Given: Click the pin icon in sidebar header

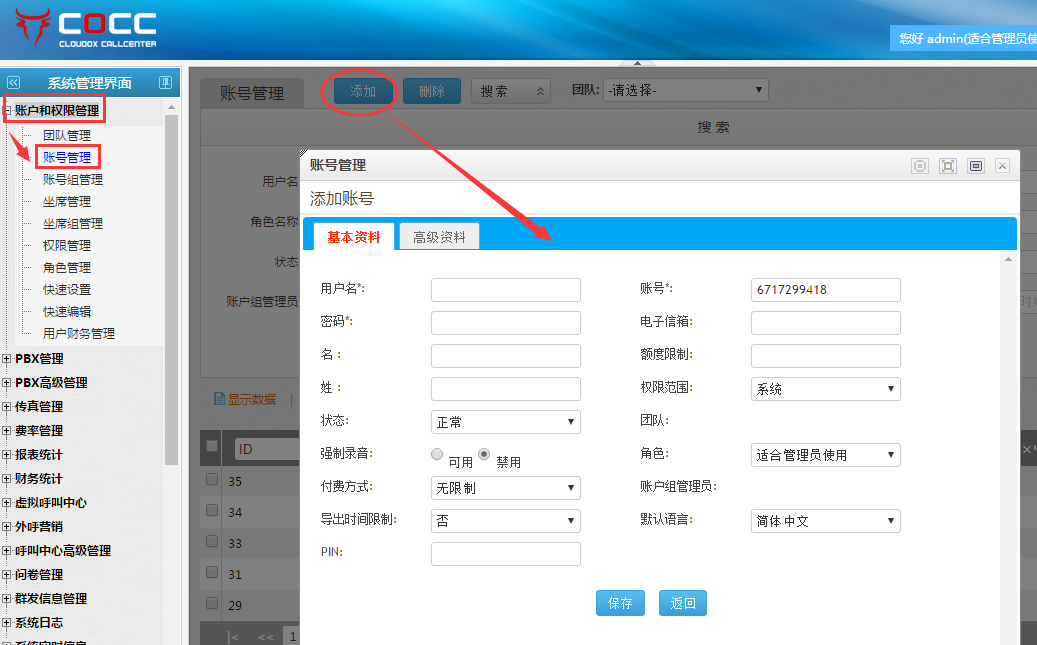Looking at the screenshot, I should pos(166,83).
